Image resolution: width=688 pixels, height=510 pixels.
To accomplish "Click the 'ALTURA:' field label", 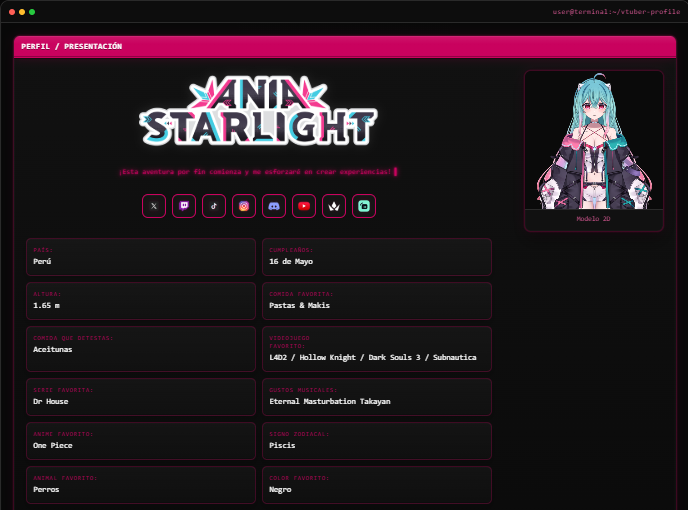I will pyautogui.click(x=47, y=294).
